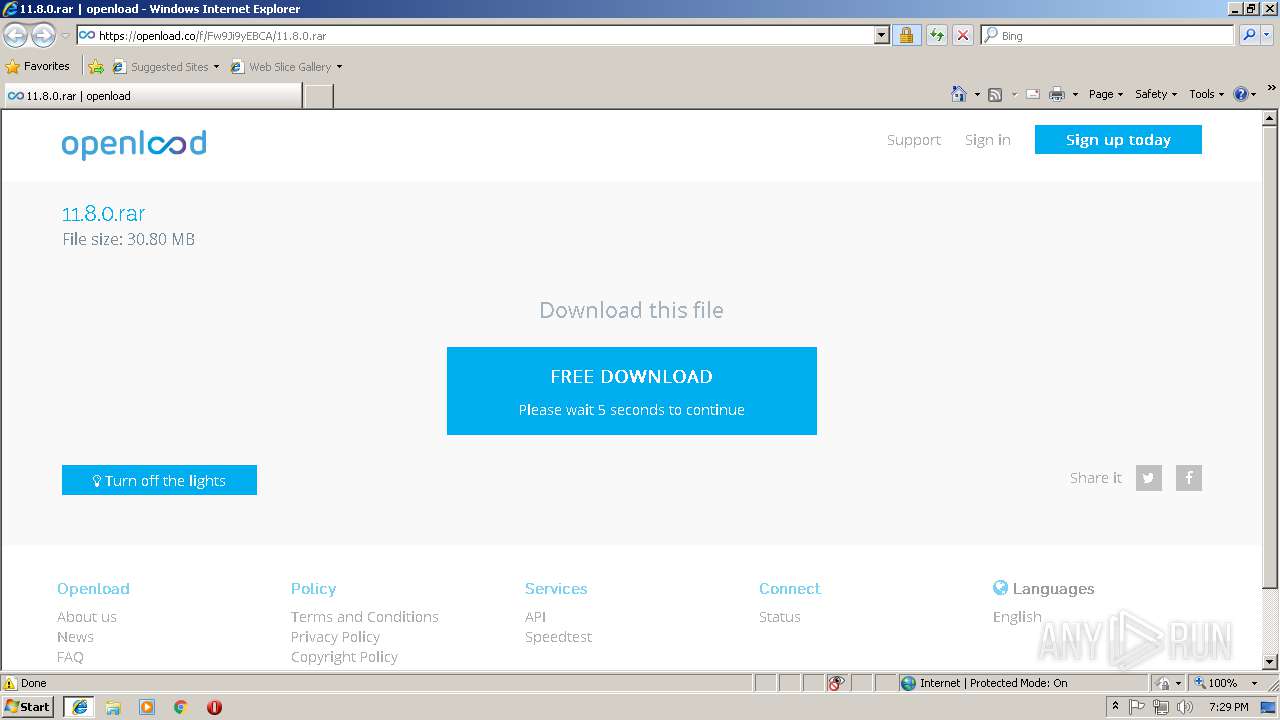The width and height of the screenshot is (1280, 720).
Task: Click the popup blocker status icon
Action: click(837, 683)
